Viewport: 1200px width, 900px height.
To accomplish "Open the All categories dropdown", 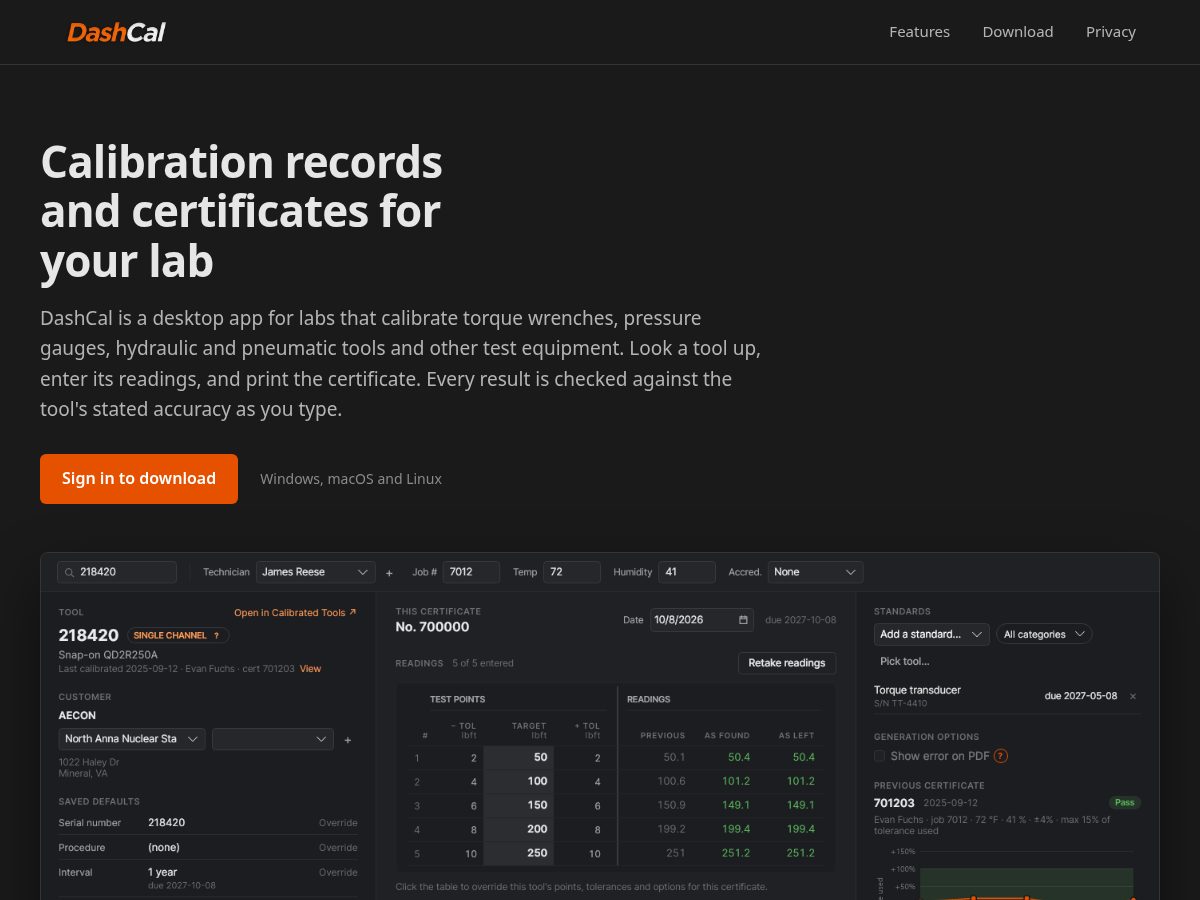I will (1044, 634).
